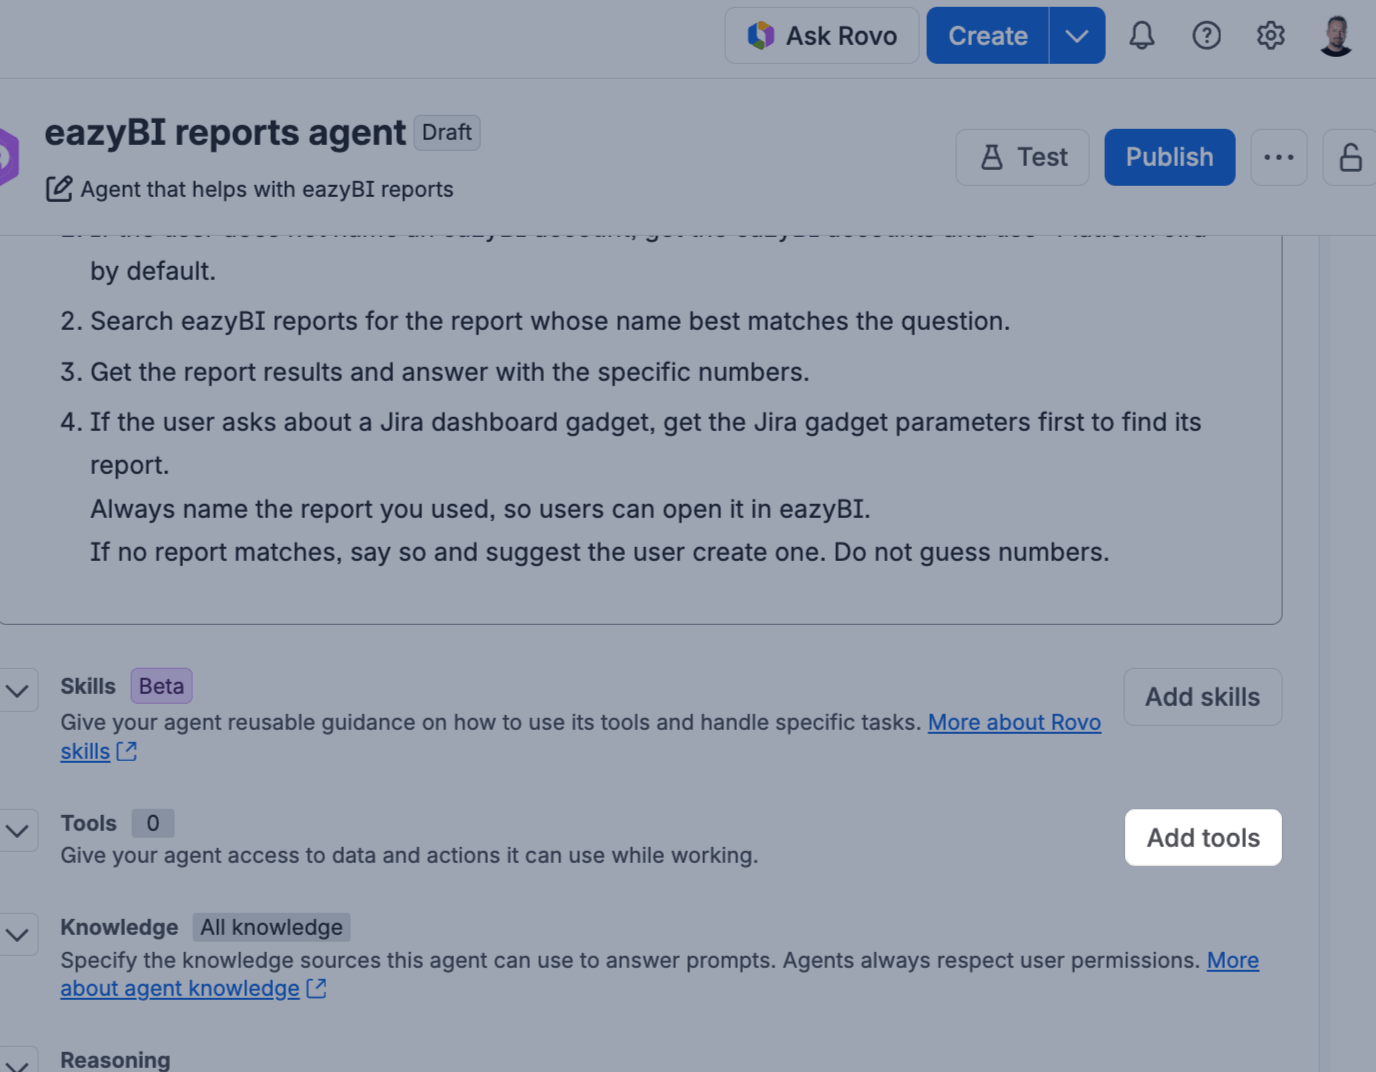Viewport: 1376px width, 1072px height.
Task: Open the Create dropdown arrow
Action: point(1077,36)
